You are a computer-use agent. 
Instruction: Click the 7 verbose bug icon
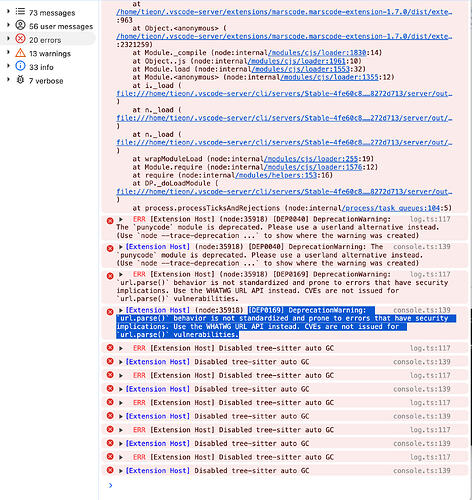pos(20,80)
